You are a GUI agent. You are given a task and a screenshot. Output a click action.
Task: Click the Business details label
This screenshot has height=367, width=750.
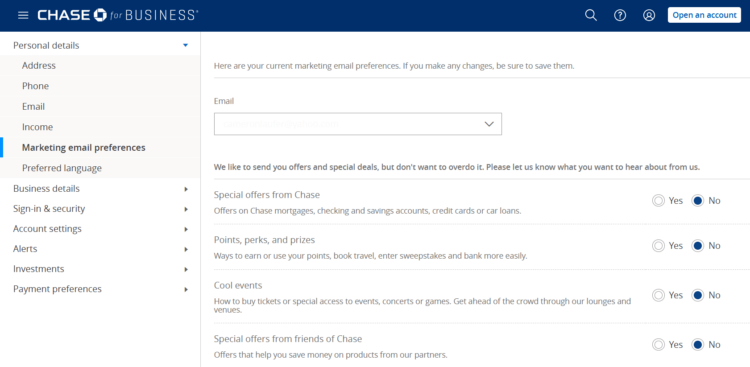[46, 189]
